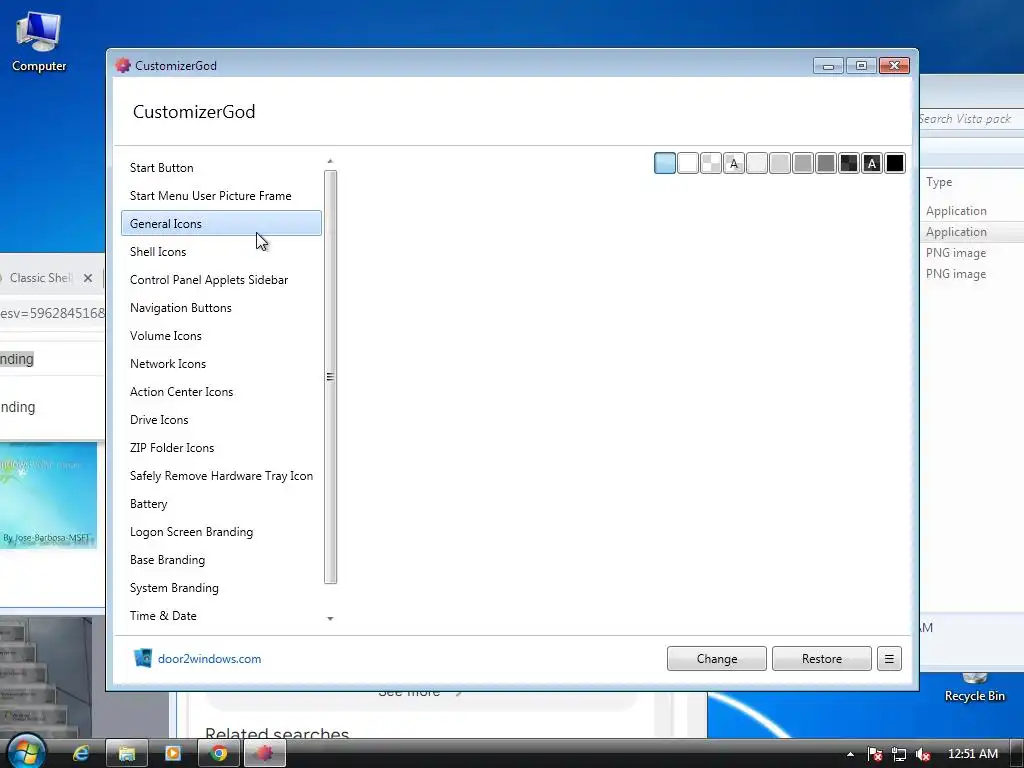Switch to Chrome from the taskbar
Viewport: 1024px width, 768px height.
pos(219,754)
